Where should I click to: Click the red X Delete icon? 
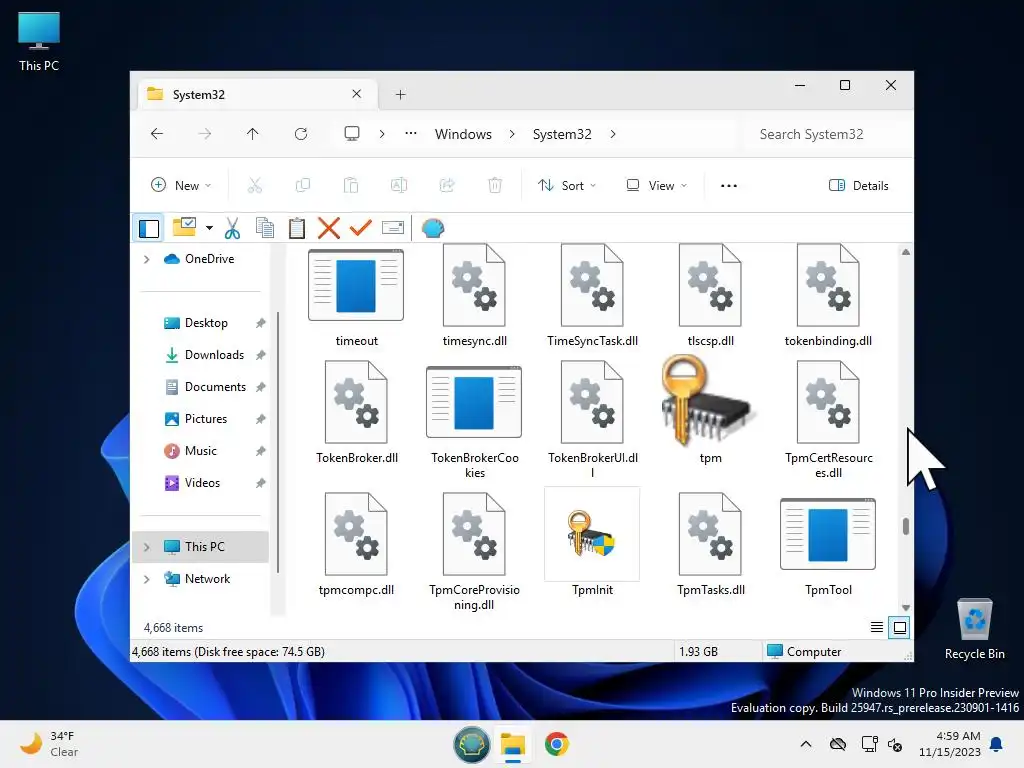tap(328, 228)
